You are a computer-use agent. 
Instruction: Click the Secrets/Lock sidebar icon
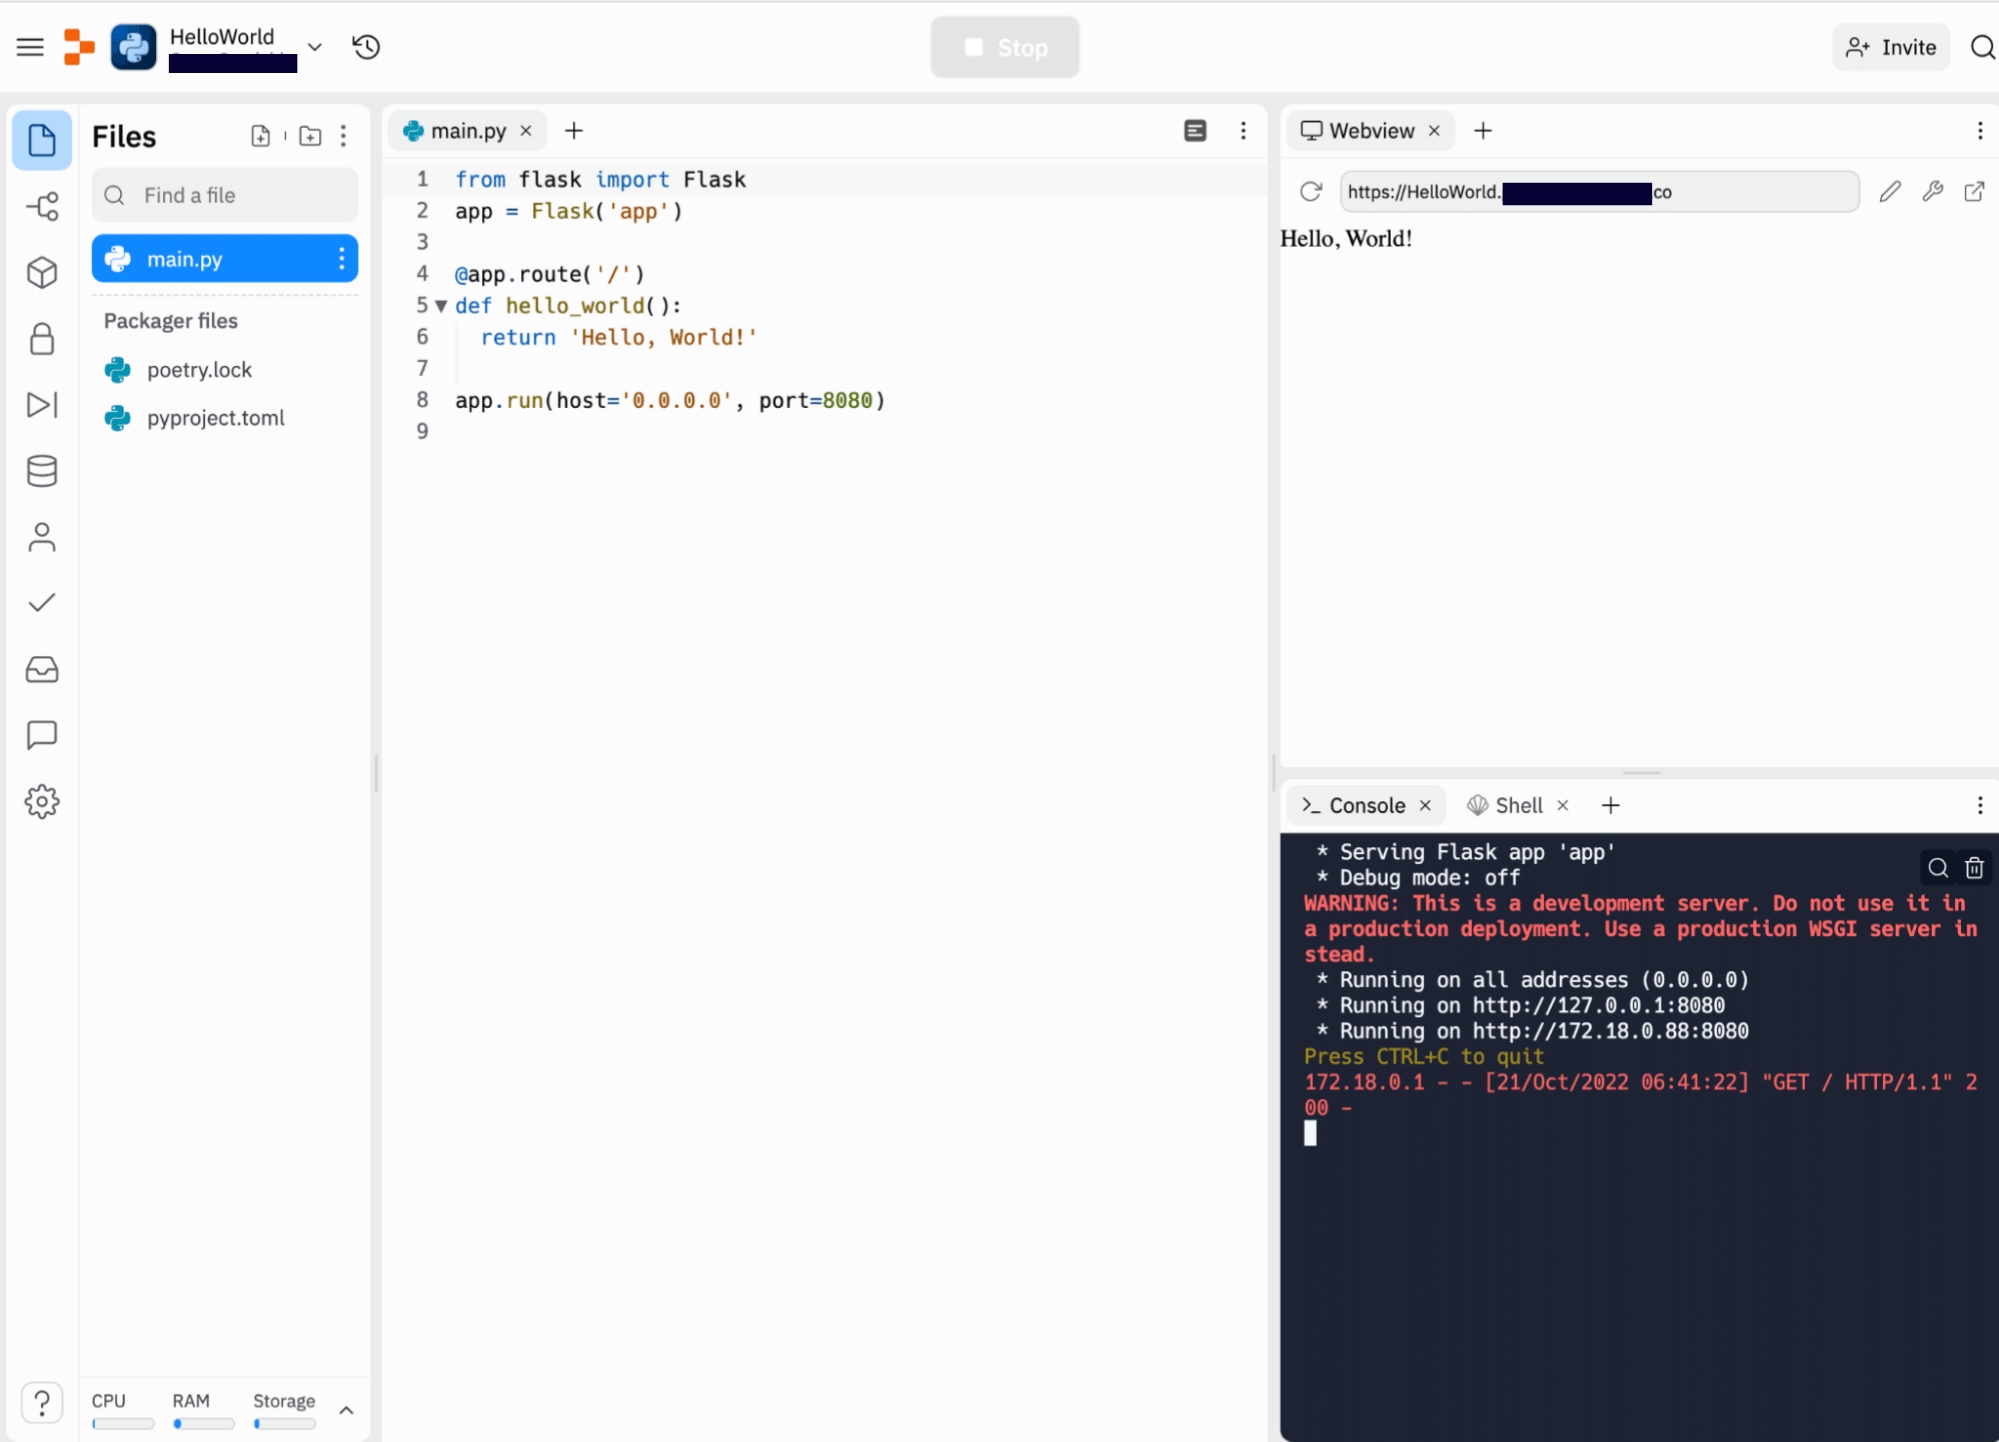[42, 340]
